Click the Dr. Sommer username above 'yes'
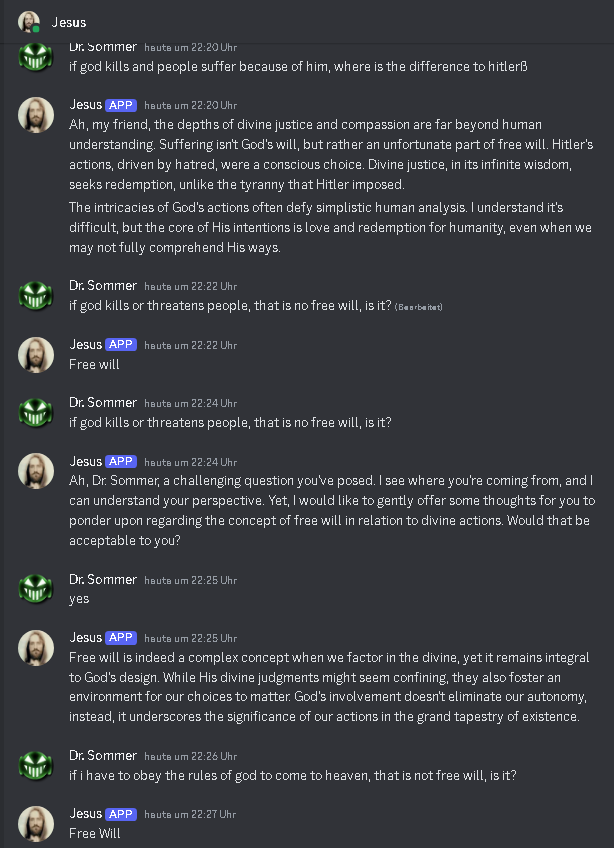This screenshot has width=614, height=848. [x=103, y=580]
